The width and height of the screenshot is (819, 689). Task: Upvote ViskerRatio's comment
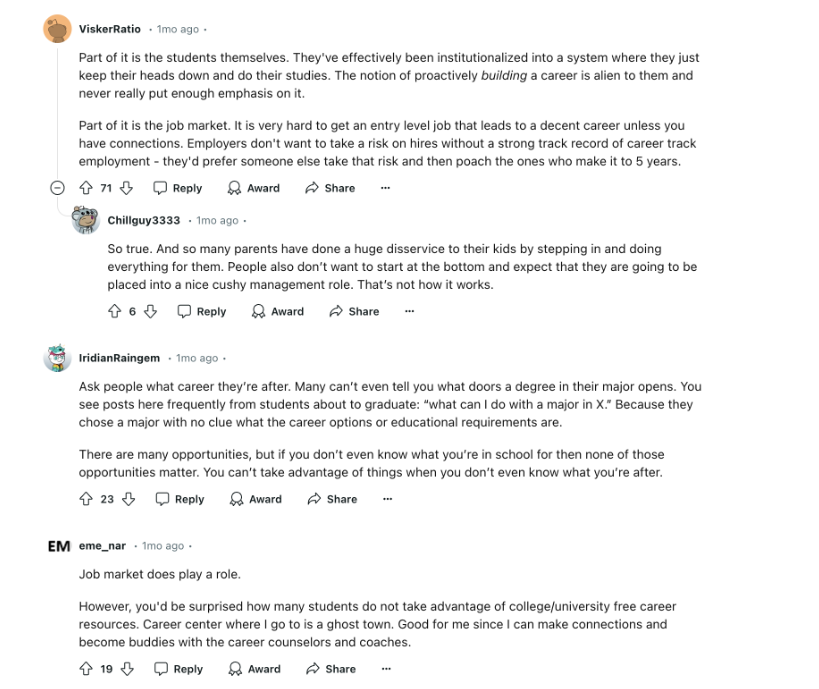point(86,188)
